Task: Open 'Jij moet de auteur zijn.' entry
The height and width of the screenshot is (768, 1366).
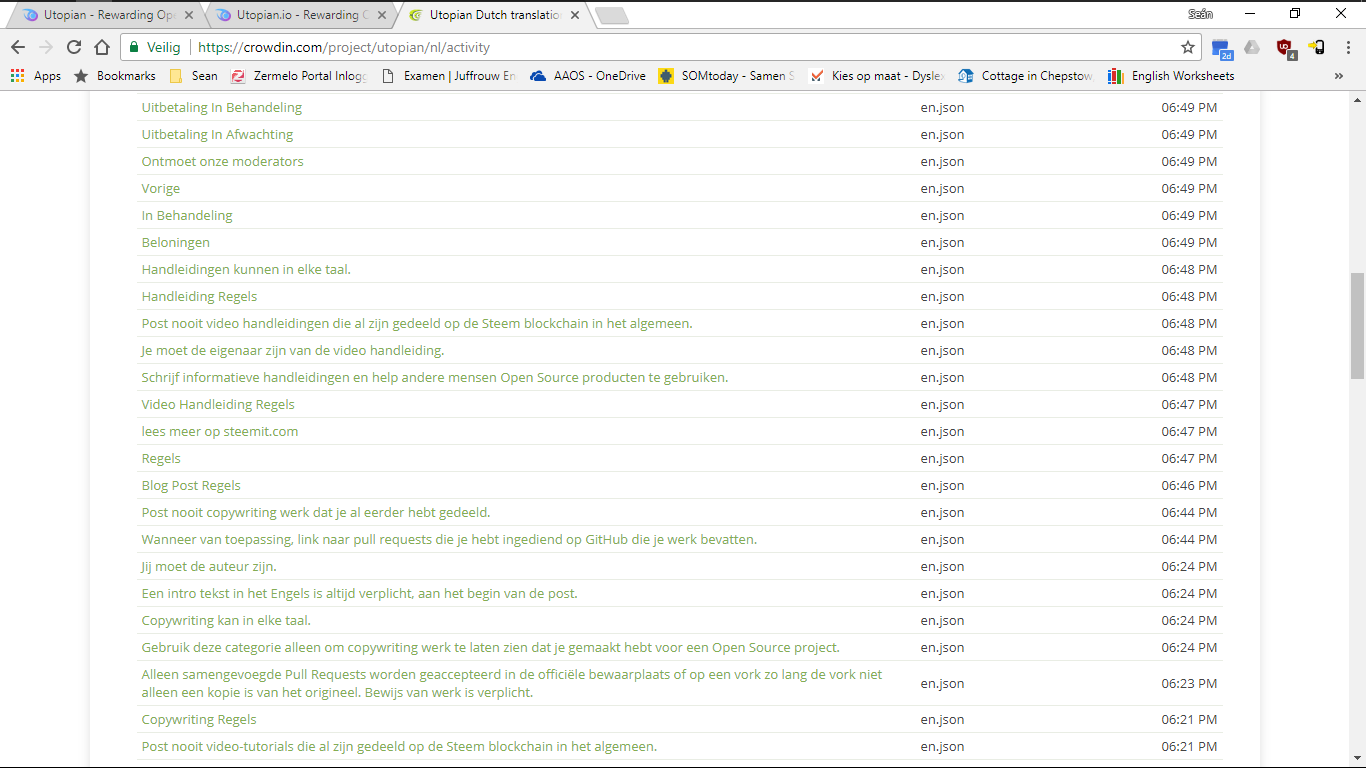Action: (209, 566)
